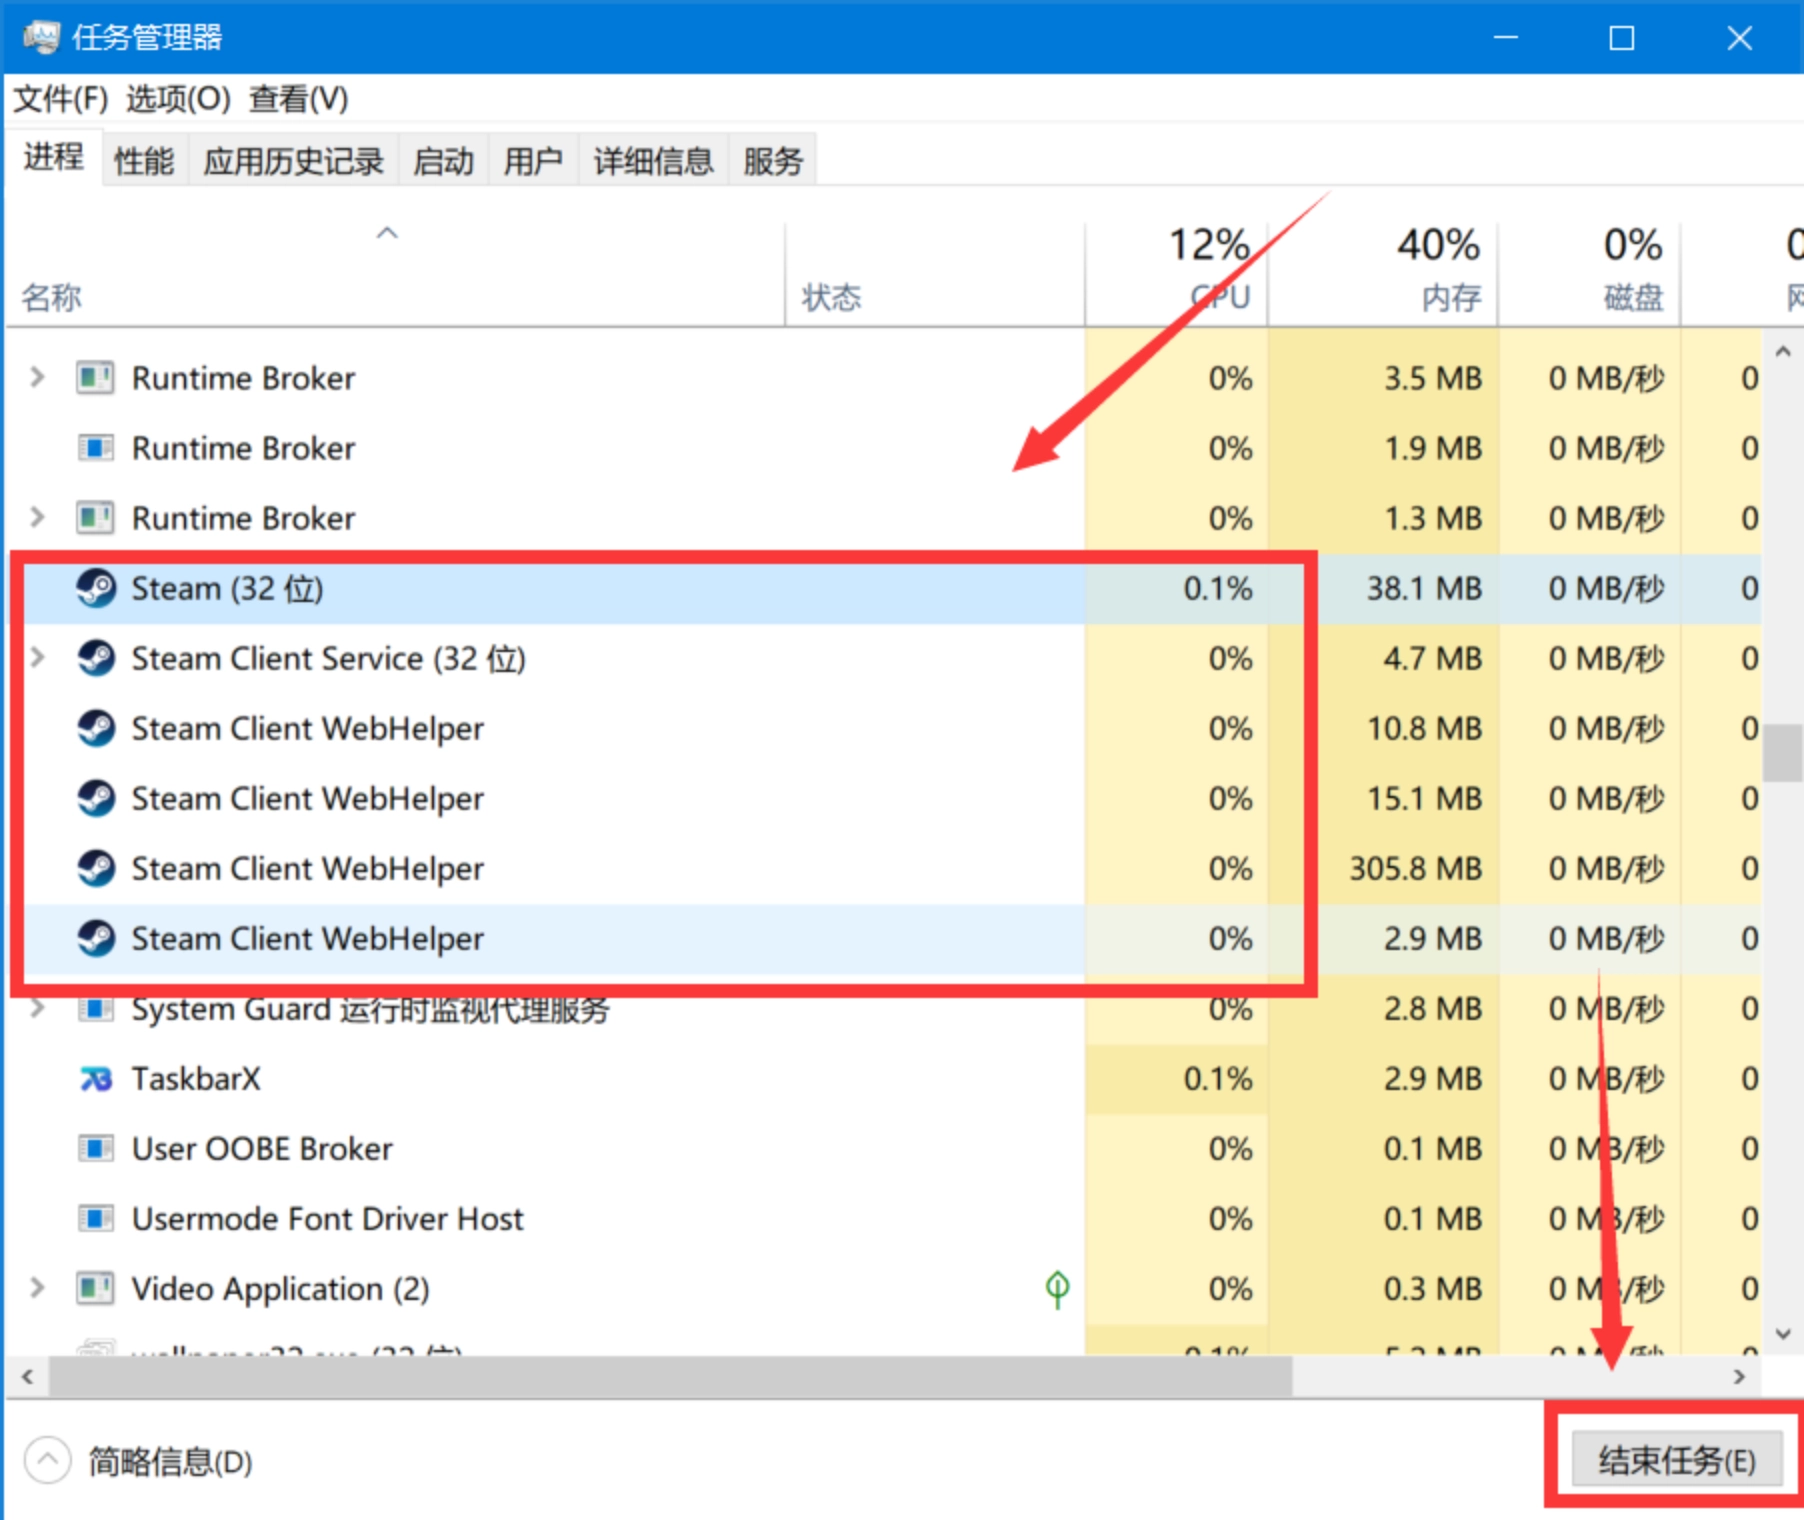
Task: Click the sort arrow above the 名称 column
Action: point(387,233)
